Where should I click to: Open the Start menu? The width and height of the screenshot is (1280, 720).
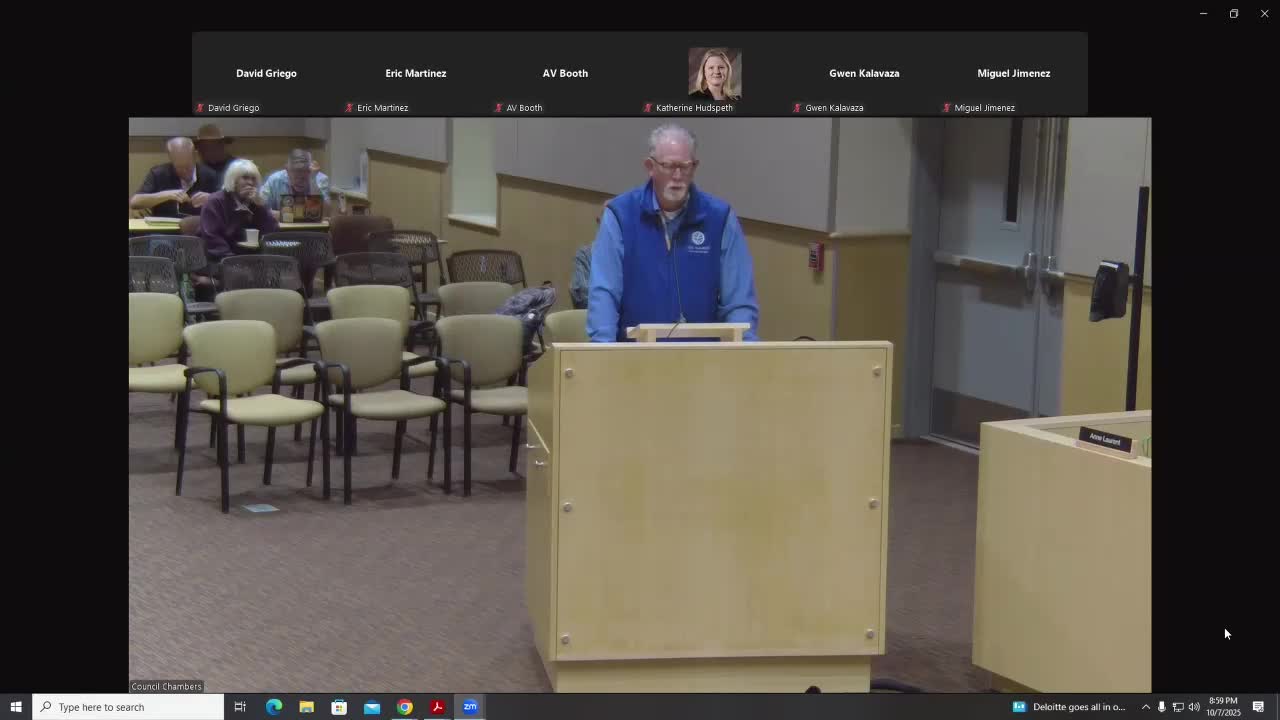[15, 707]
